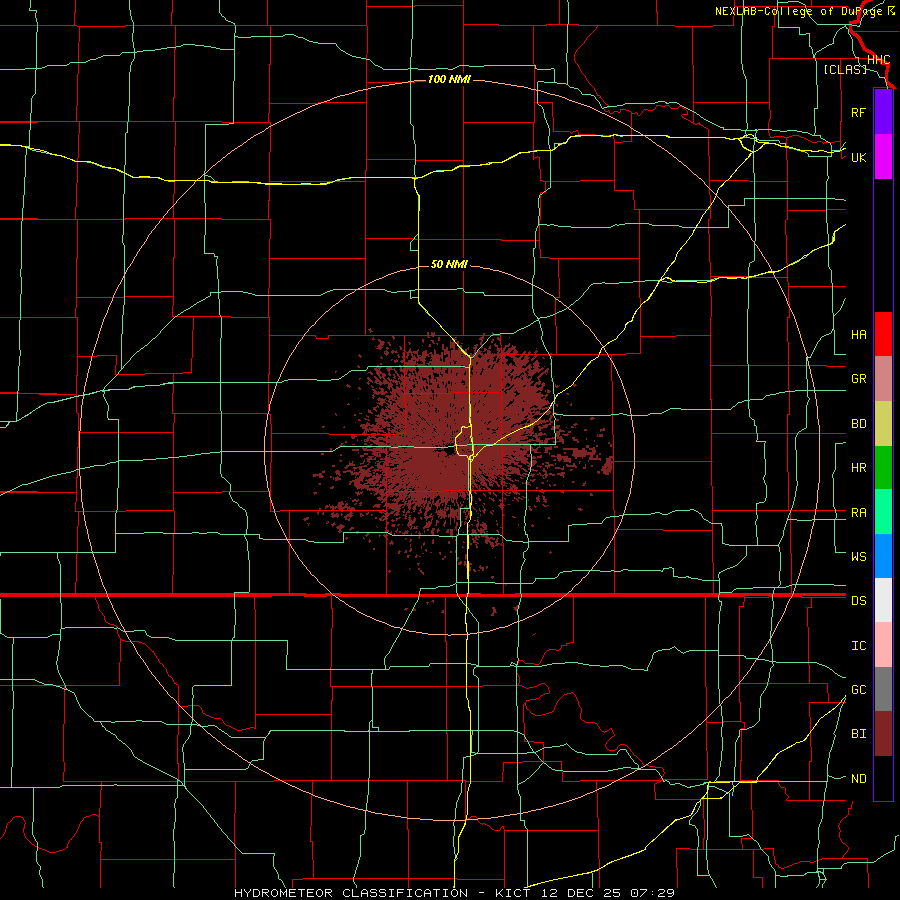Click the ND legend label

tap(858, 779)
